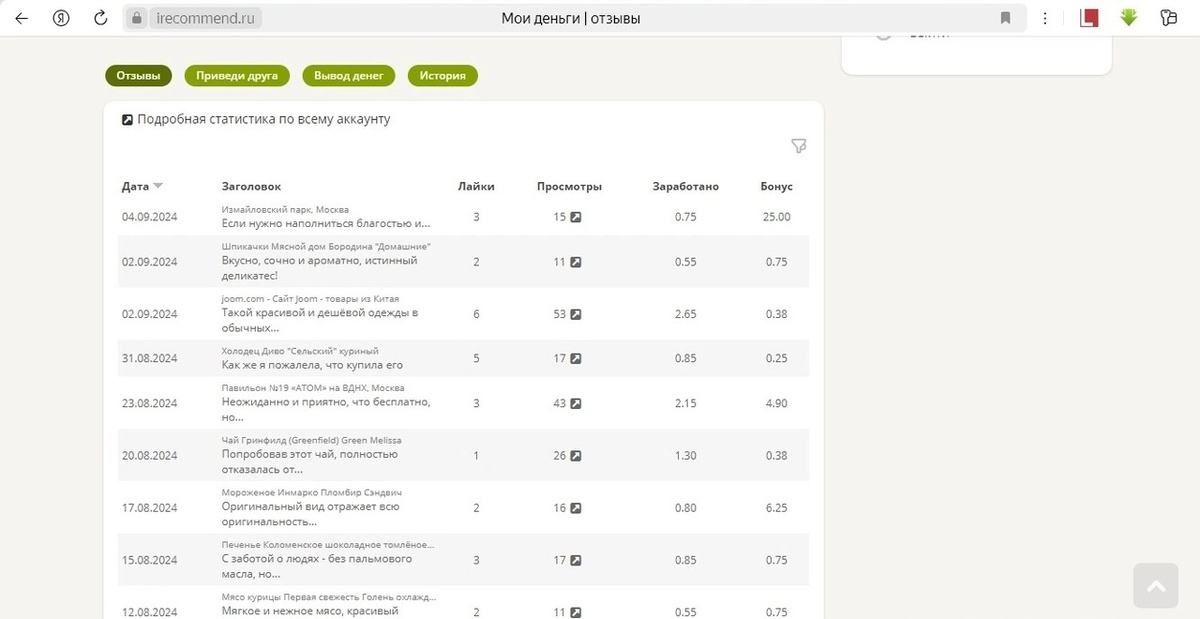The height and width of the screenshot is (619, 1200).
Task: Open review 'Если нужно наполниться благостью и...'
Action: 326,224
